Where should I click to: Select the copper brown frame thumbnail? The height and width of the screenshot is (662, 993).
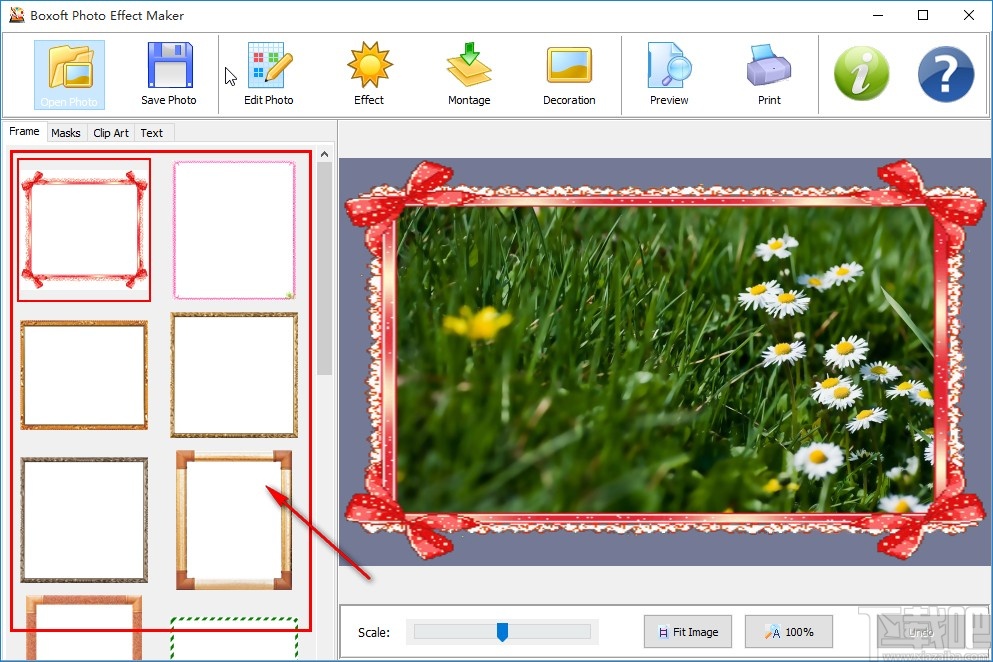point(84,627)
